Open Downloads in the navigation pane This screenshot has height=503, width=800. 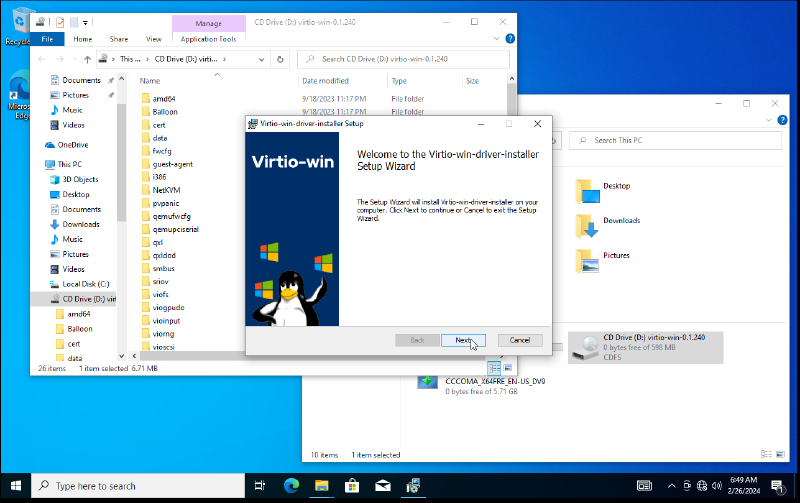coord(81,224)
